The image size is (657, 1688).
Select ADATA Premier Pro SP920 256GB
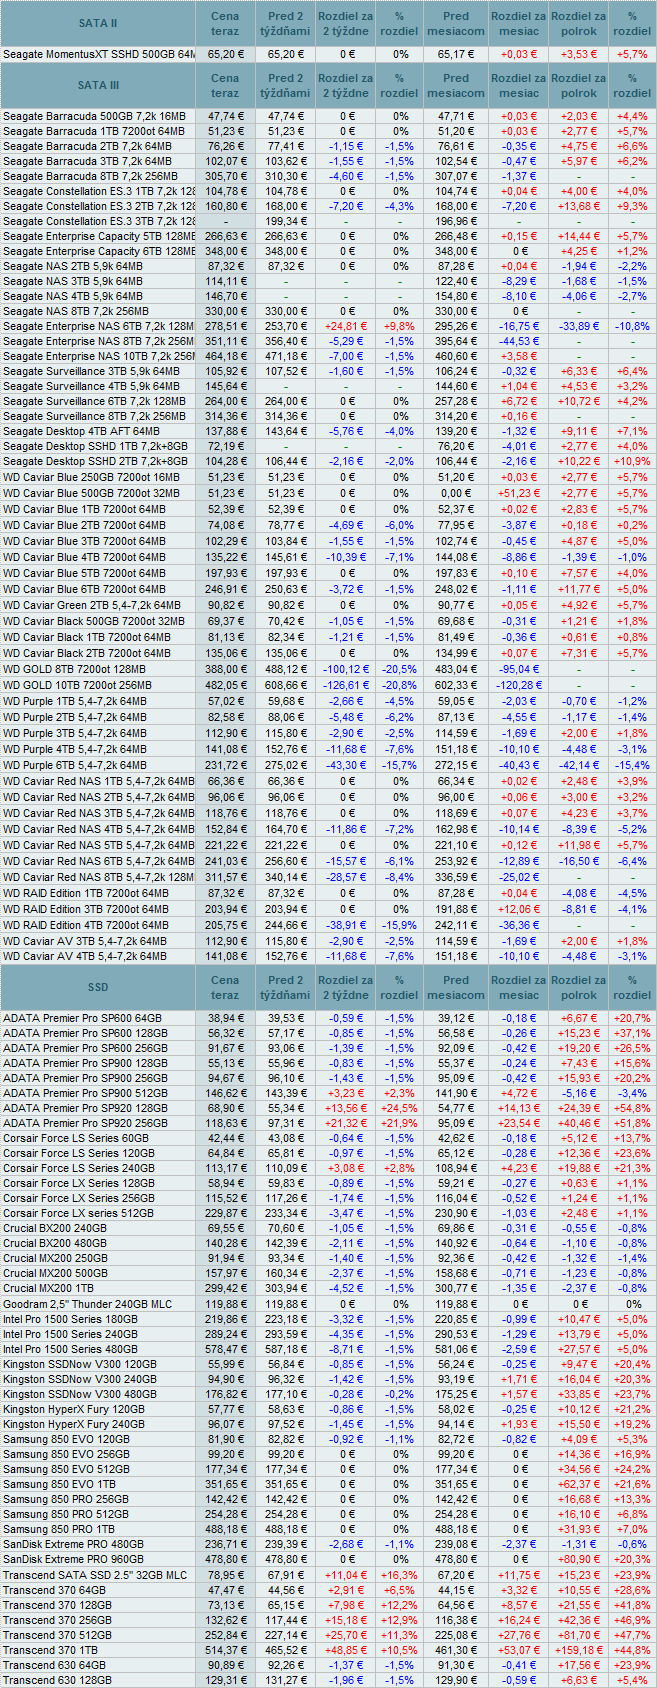point(85,1123)
